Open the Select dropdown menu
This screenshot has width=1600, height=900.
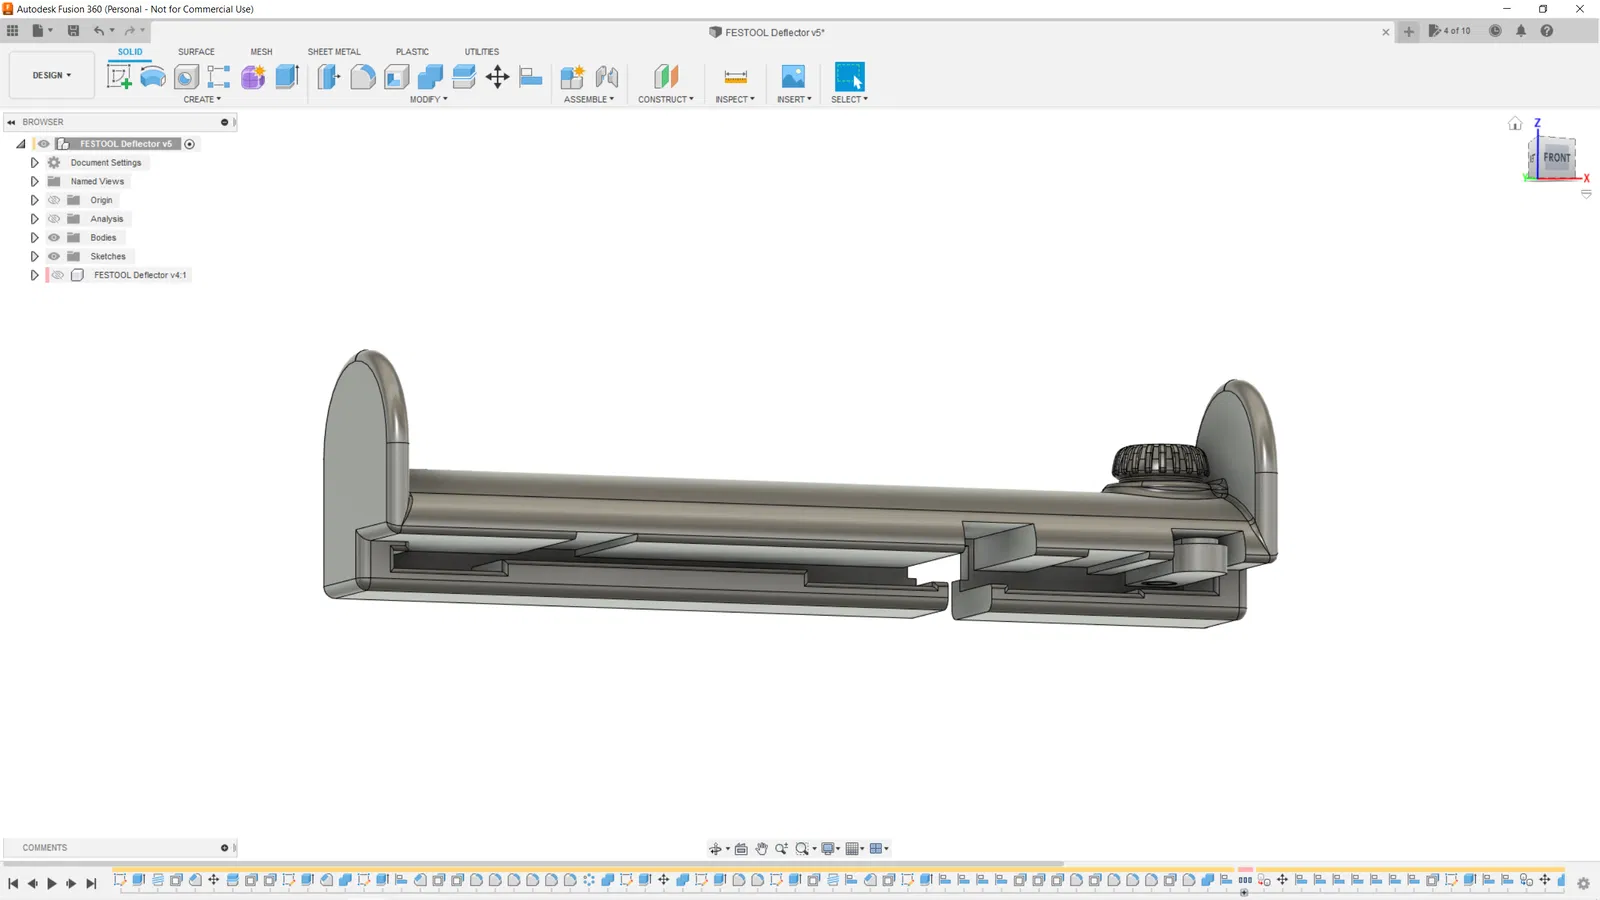849,100
